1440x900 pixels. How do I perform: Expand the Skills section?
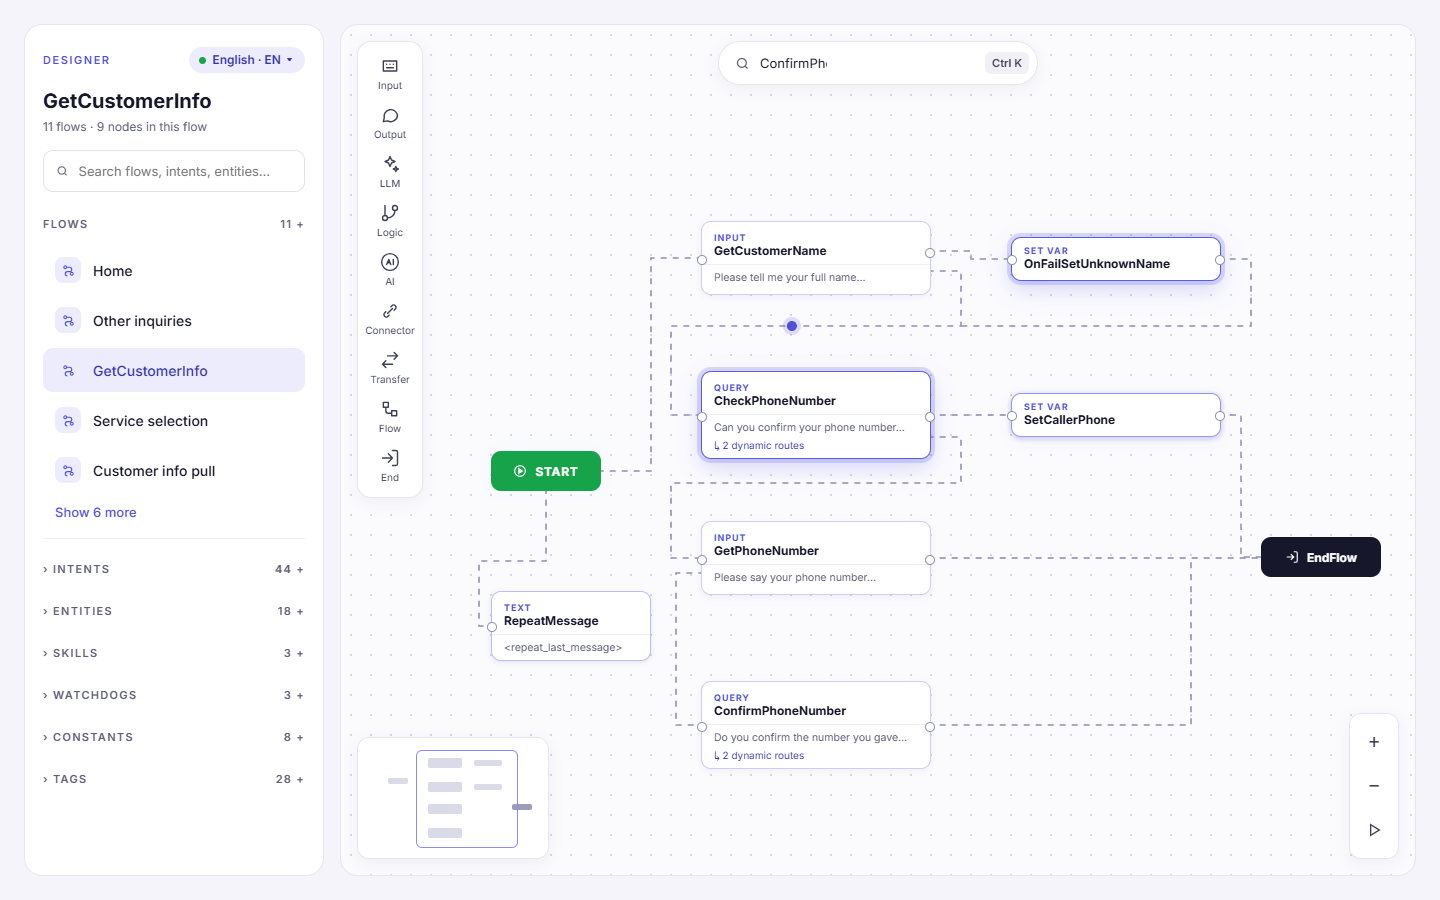coord(174,653)
